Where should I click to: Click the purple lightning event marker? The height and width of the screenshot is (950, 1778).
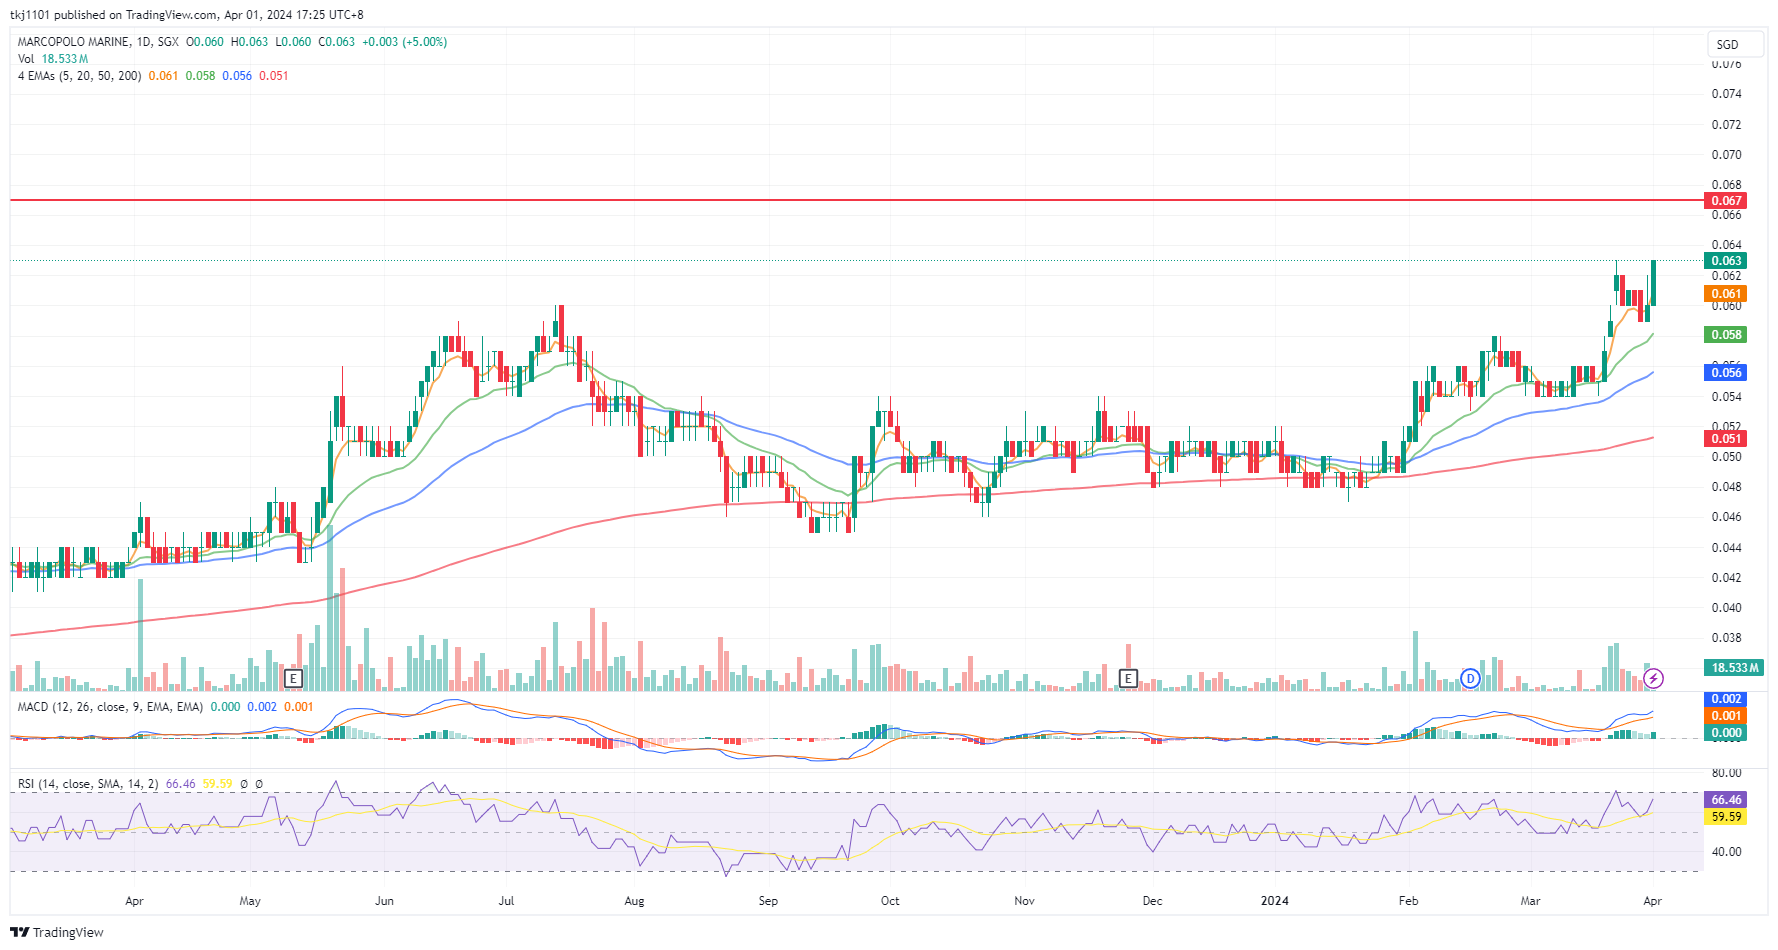pyautogui.click(x=1654, y=678)
